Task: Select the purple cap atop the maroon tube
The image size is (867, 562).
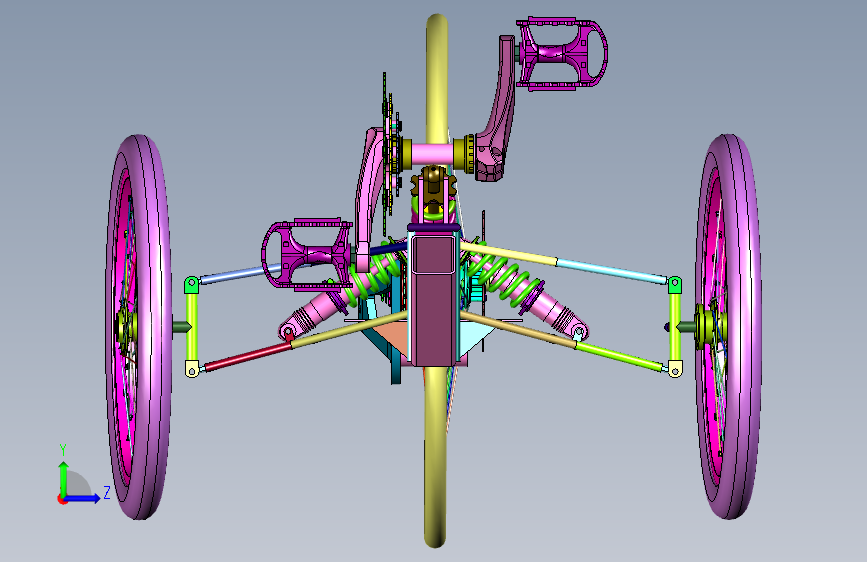Action: coord(434,227)
